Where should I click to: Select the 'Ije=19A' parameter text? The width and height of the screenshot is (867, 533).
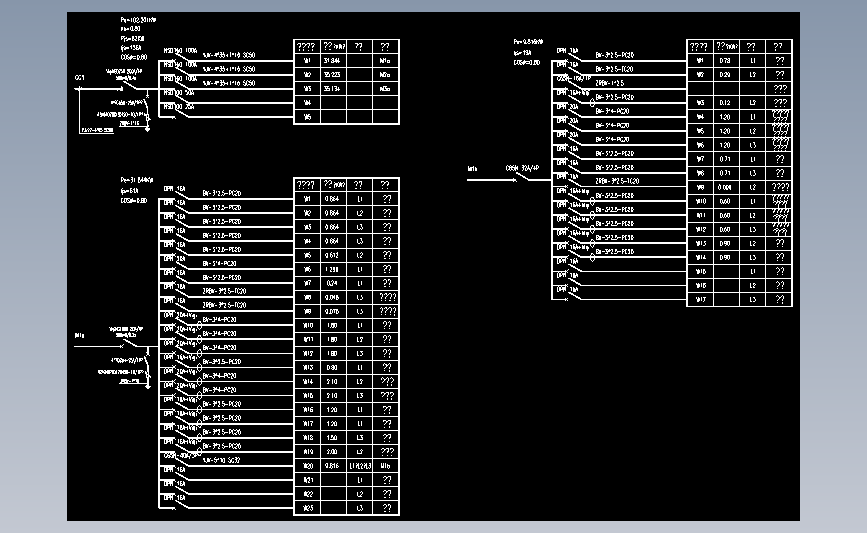pos(523,53)
